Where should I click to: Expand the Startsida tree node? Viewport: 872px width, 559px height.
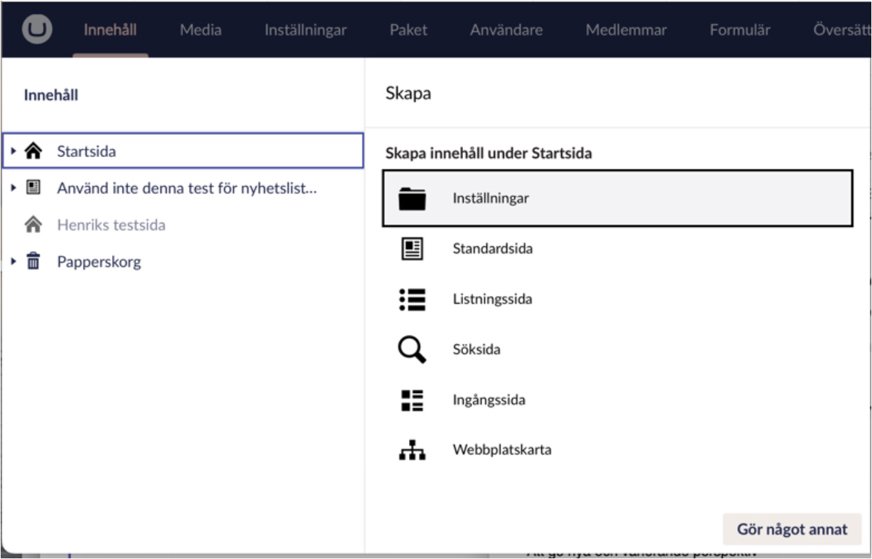coord(13,151)
